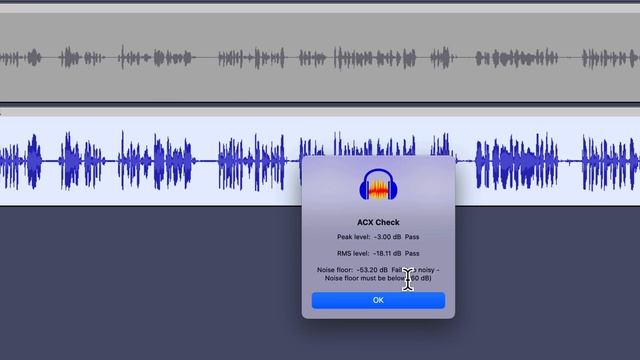Click the 'Noise floor must be below -60 dB' text
Viewport: 640px width, 360px height.
(x=378, y=278)
